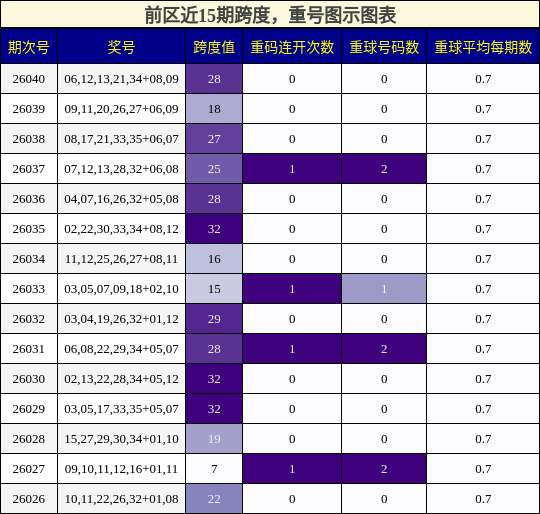Click 重码连开次数 value 1 in row 26031

tap(292, 349)
